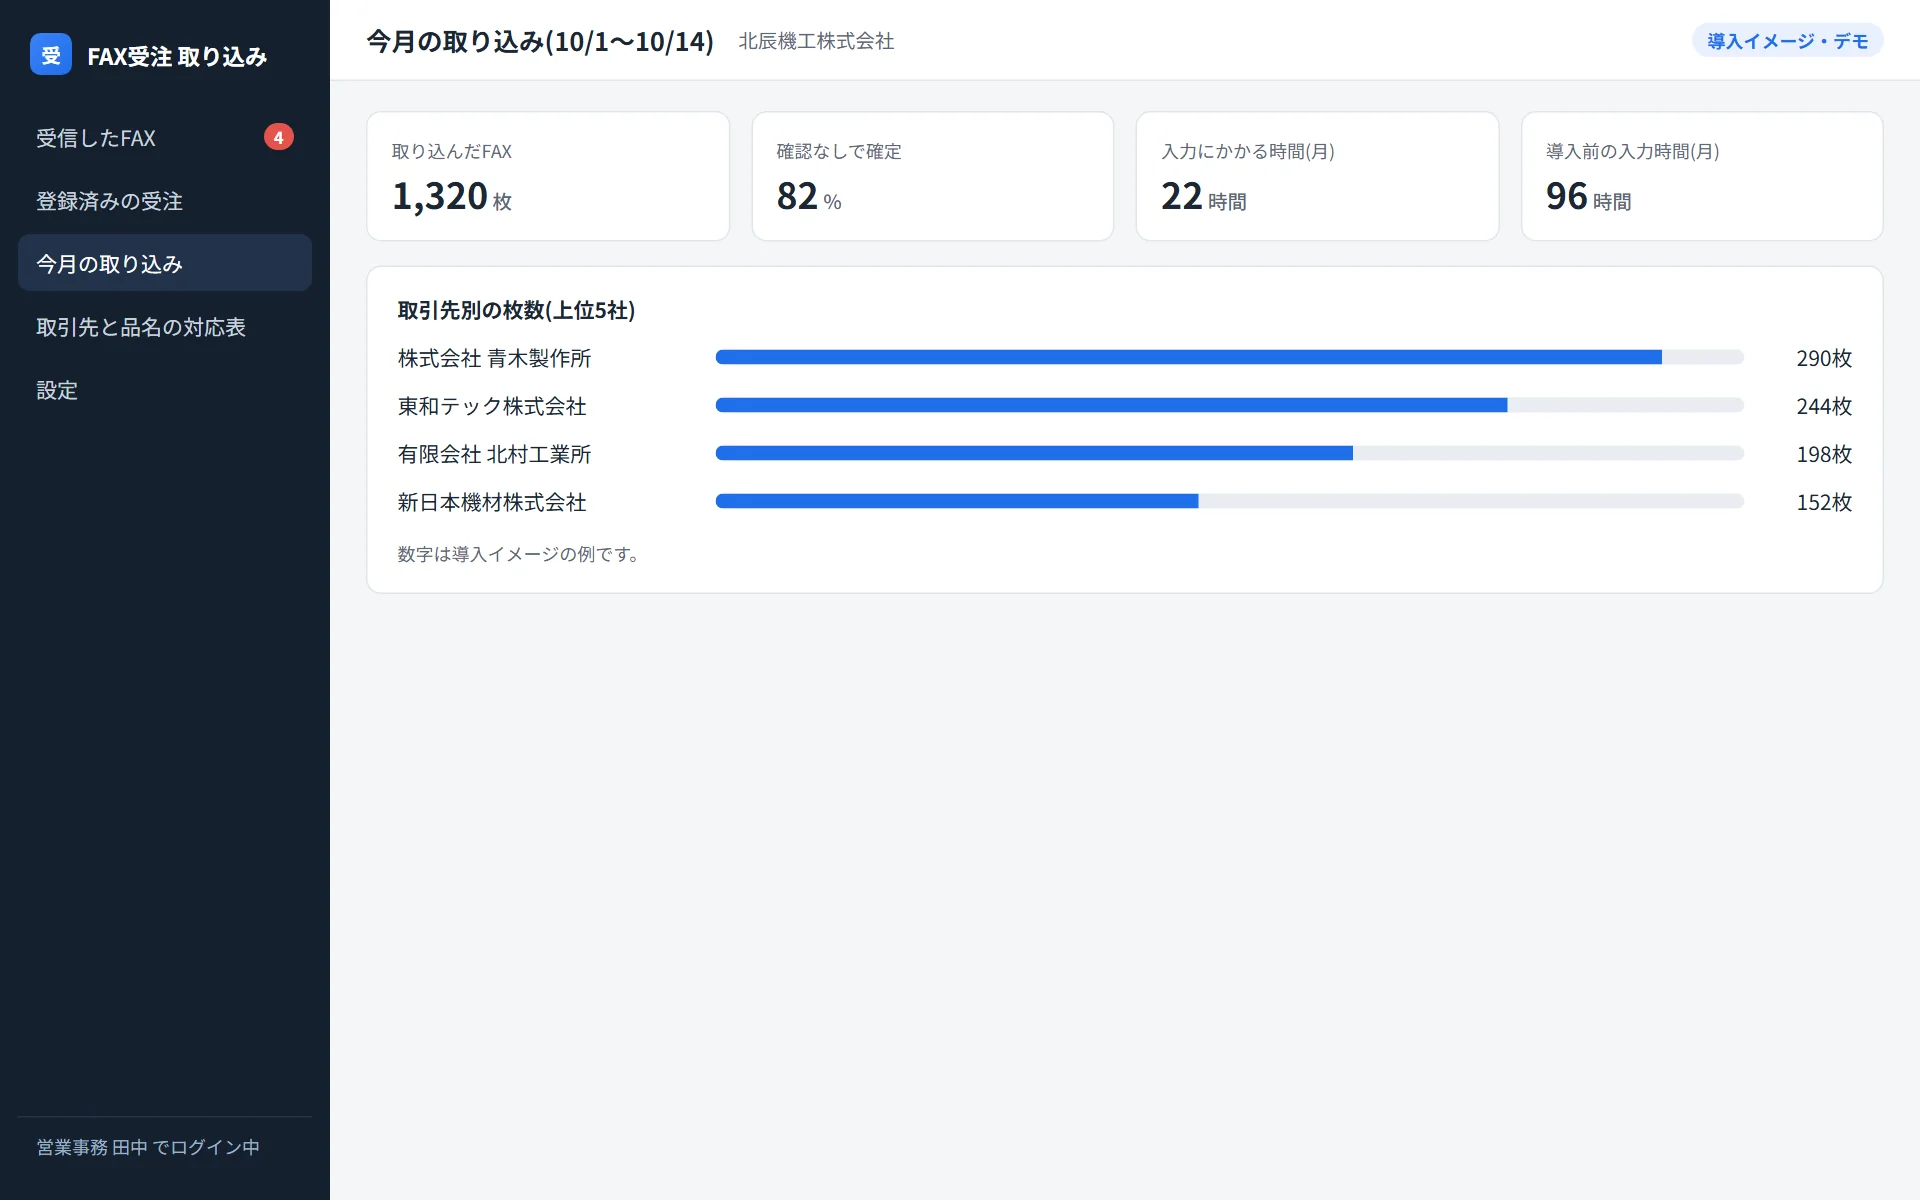This screenshot has height=1200, width=1920.
Task: Click the 北辰機工株式会社 company name
Action: pos(816,41)
